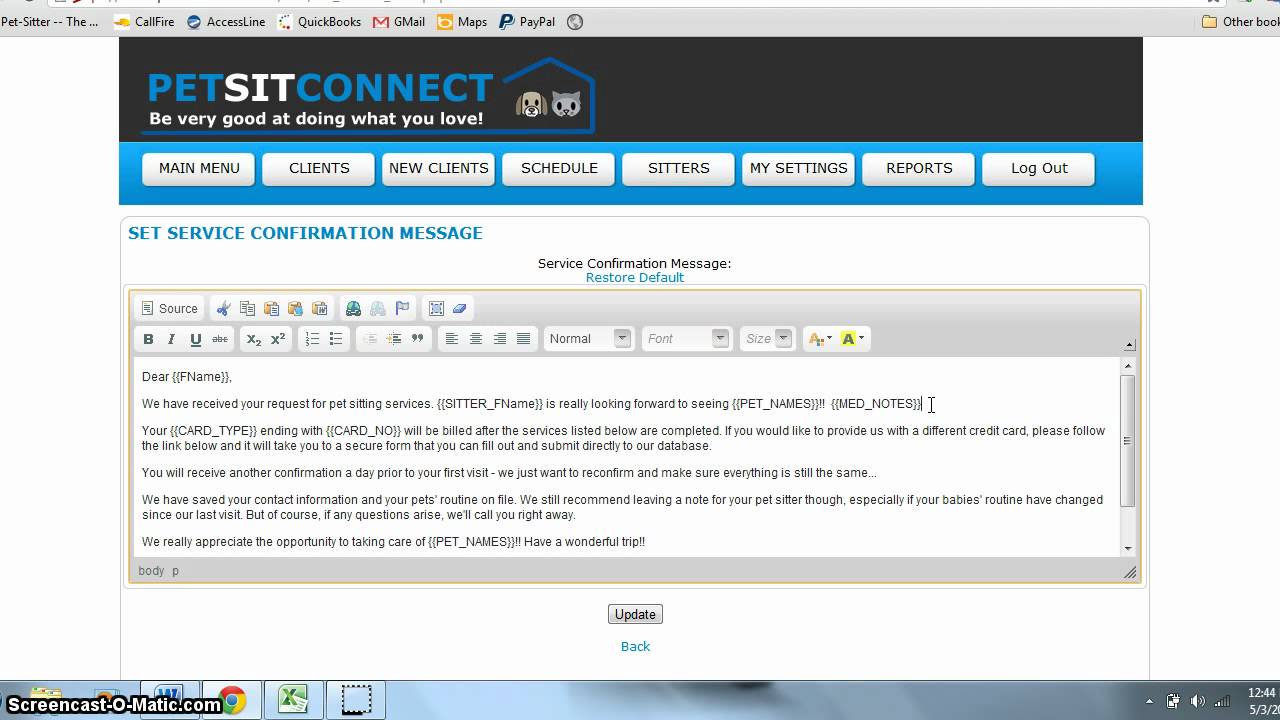Click the editor scrollbar up arrow
The height and width of the screenshot is (720, 1280).
point(1128,367)
